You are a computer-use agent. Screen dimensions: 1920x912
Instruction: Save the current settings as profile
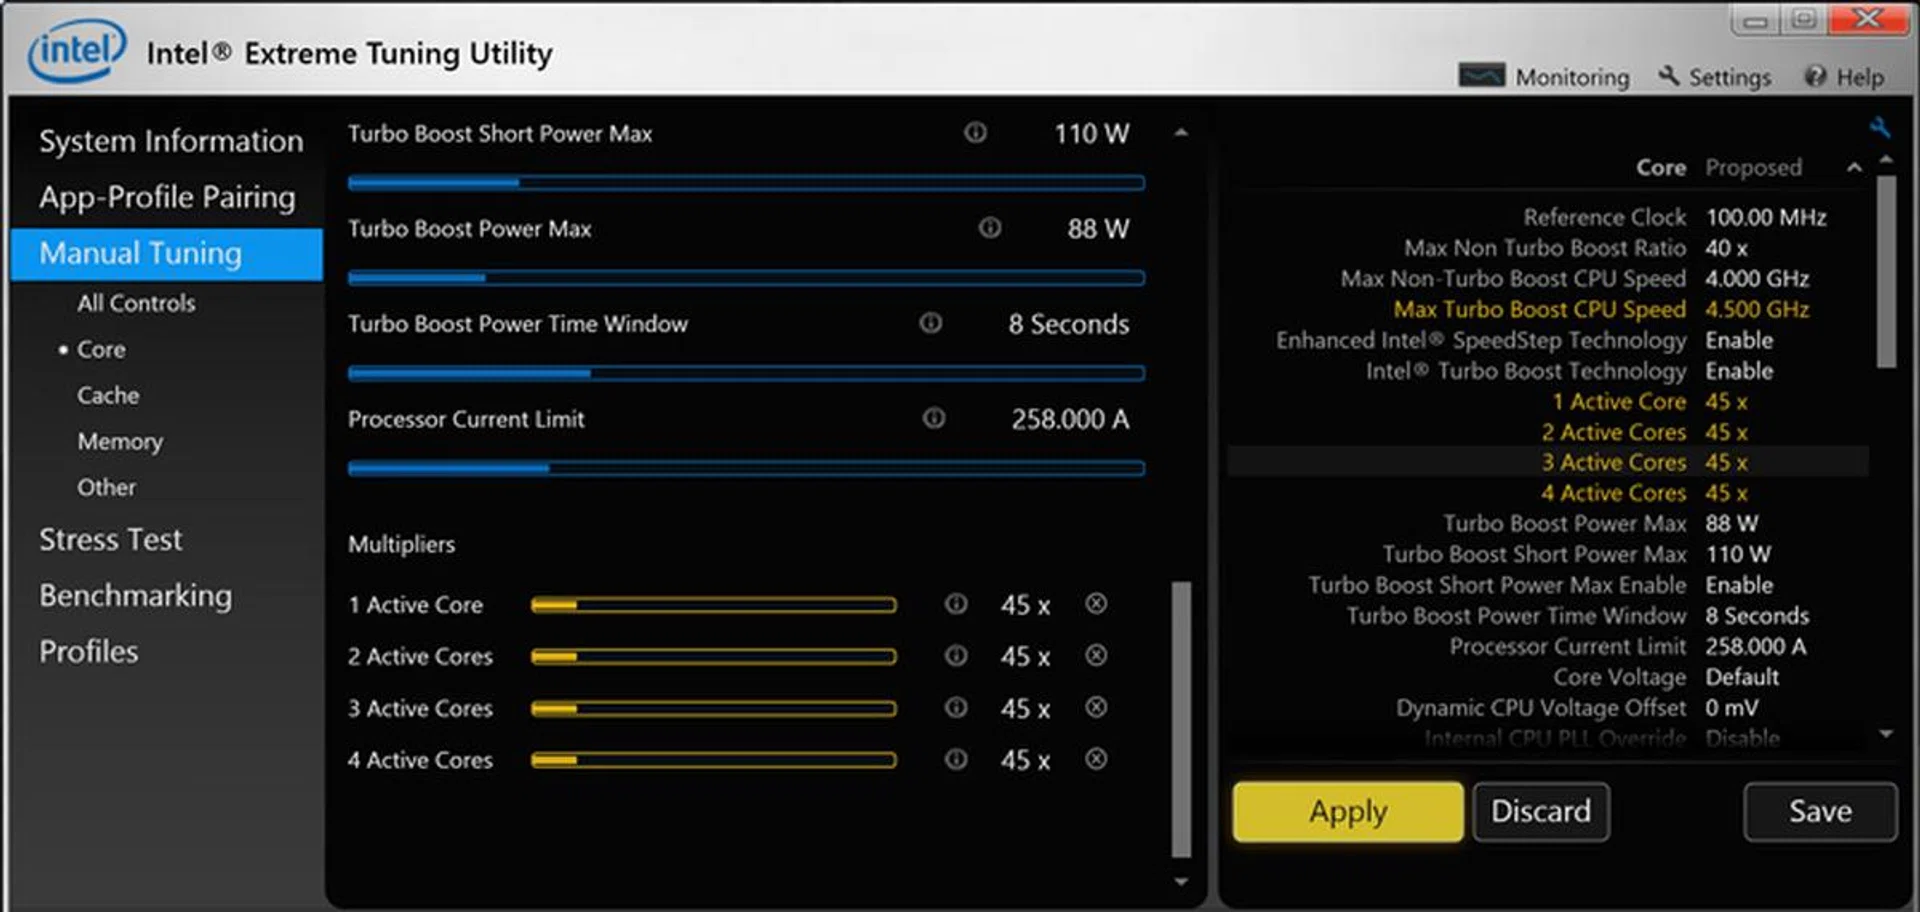pos(1819,811)
